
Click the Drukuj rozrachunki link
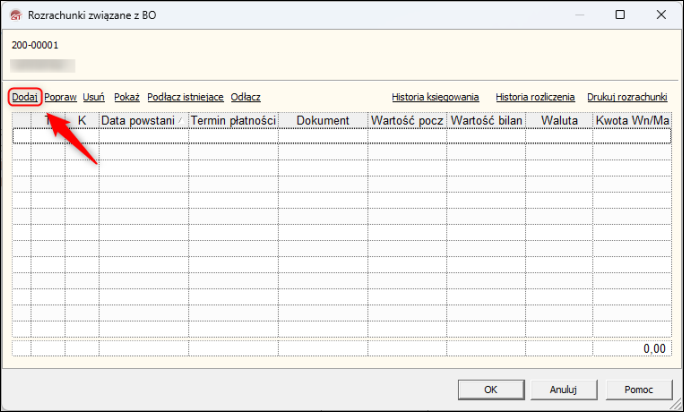pyautogui.click(x=627, y=97)
